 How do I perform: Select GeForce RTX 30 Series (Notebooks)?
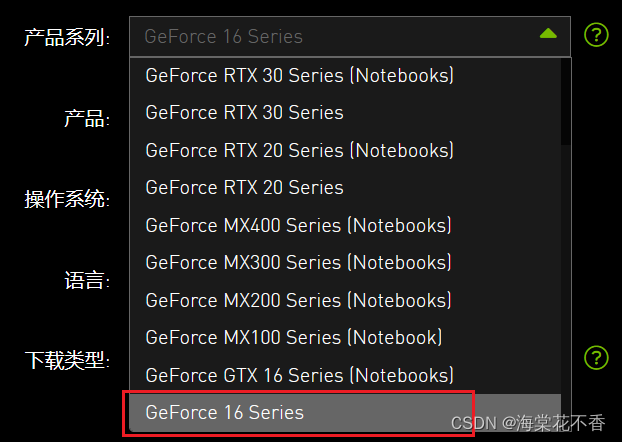coord(300,75)
